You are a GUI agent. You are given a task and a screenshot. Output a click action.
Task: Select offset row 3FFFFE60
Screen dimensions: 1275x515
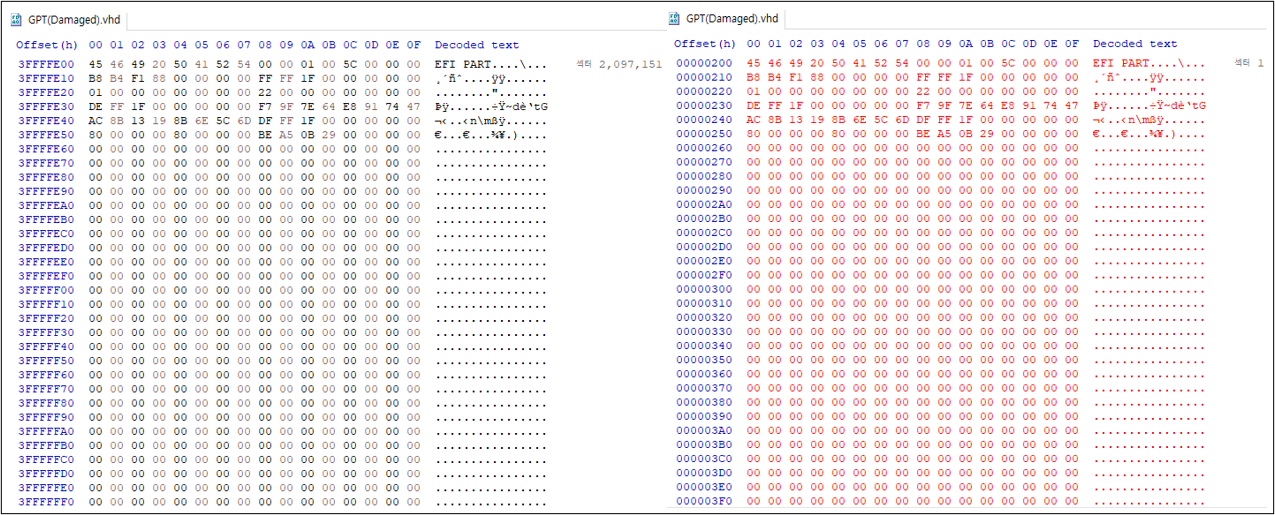[x=283, y=148]
